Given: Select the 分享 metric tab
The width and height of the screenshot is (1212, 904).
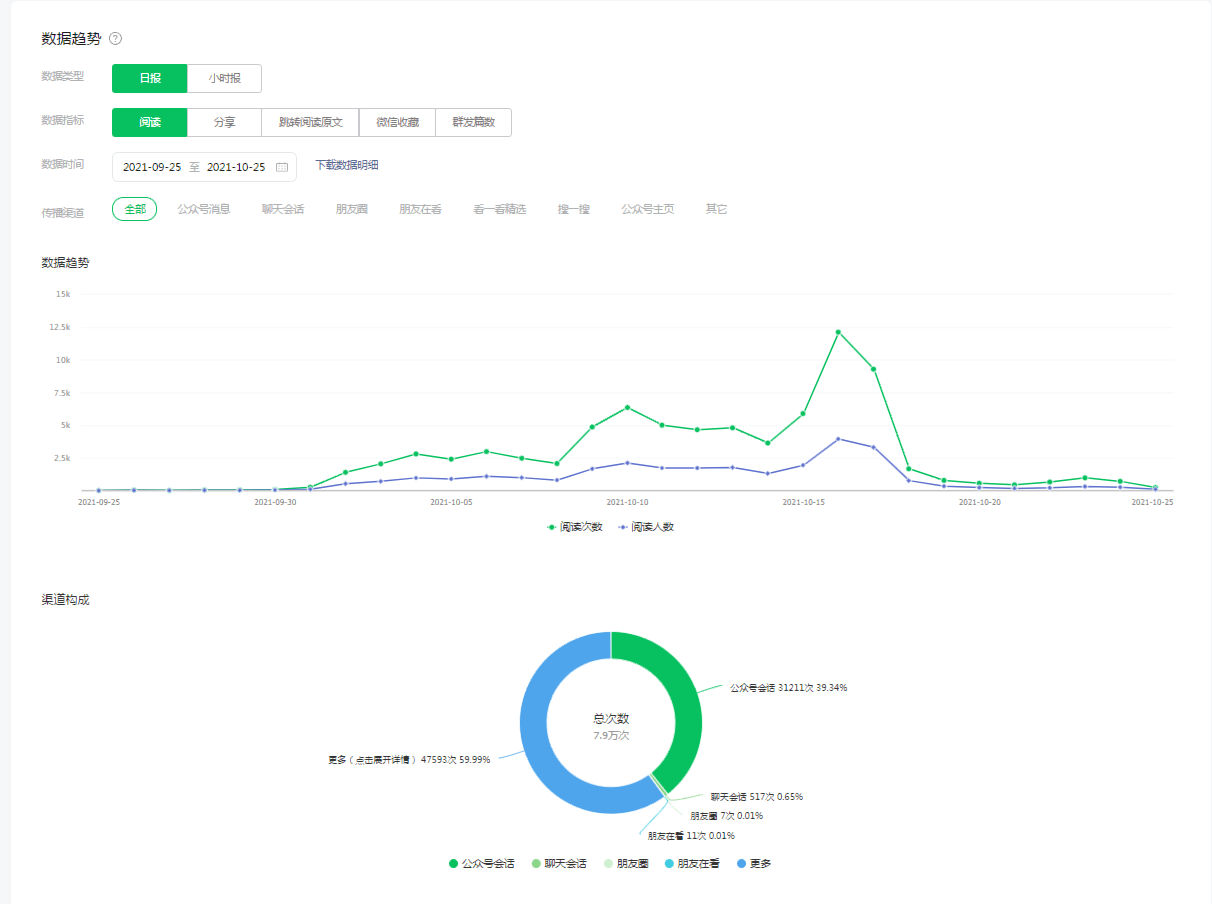Looking at the screenshot, I should (x=224, y=122).
